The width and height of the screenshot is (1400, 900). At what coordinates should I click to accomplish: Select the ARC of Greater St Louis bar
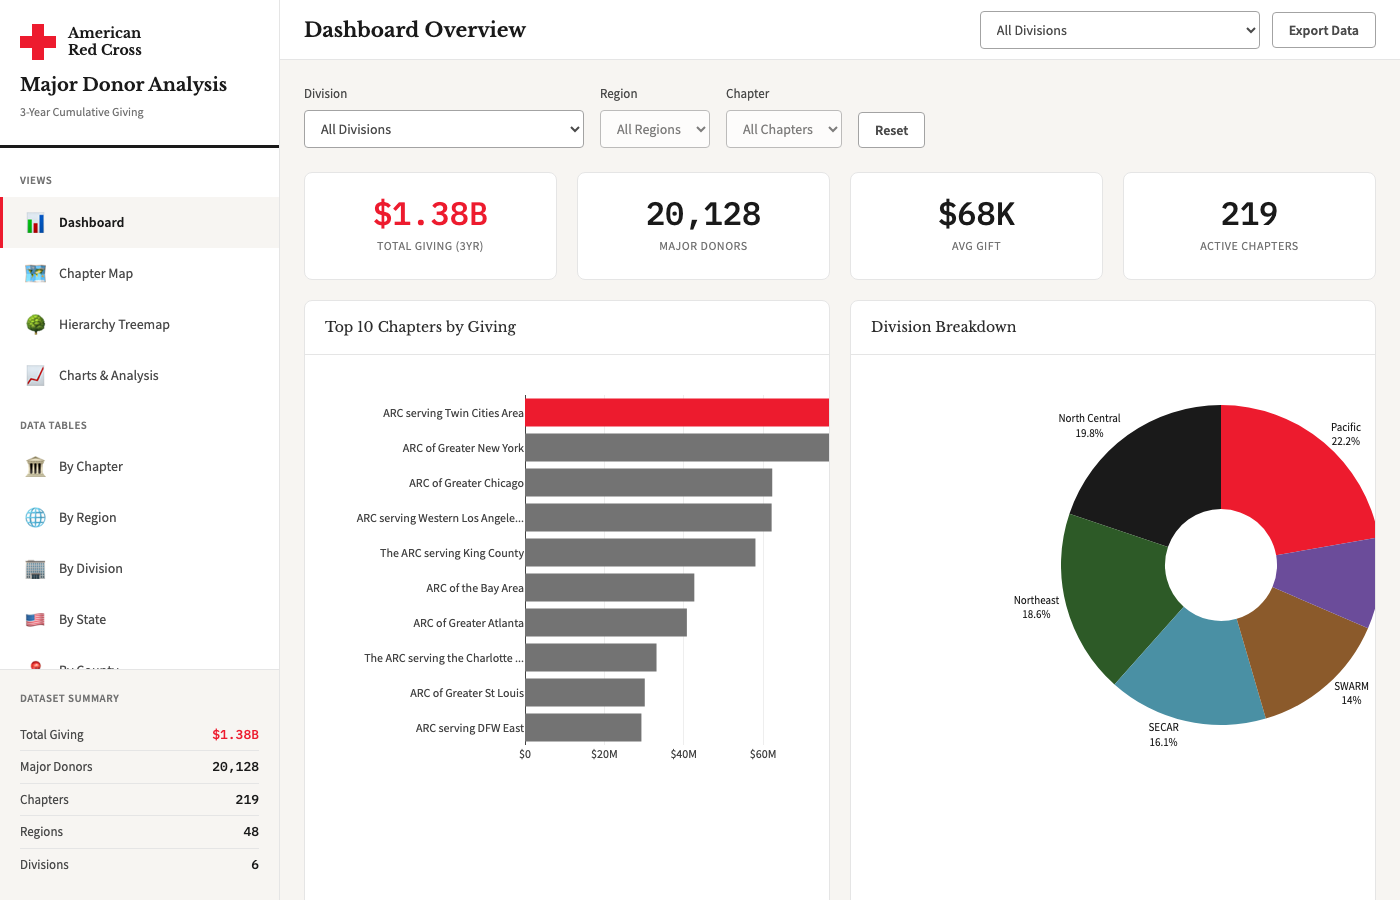pyautogui.click(x=585, y=693)
